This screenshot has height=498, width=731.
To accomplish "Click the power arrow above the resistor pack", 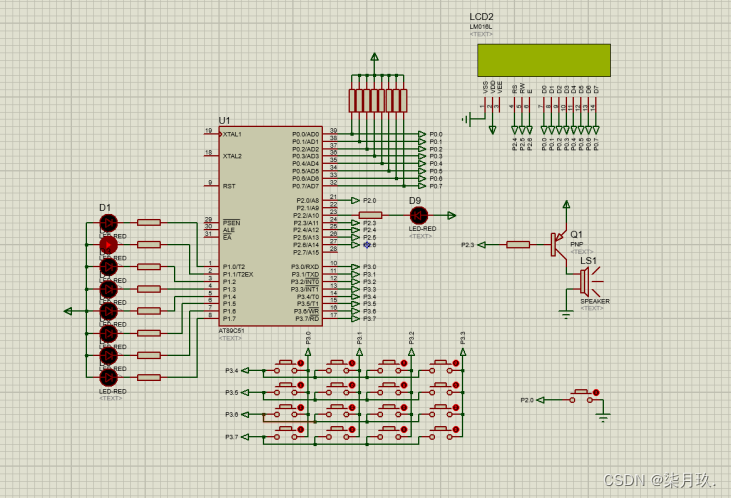I will [x=374, y=57].
